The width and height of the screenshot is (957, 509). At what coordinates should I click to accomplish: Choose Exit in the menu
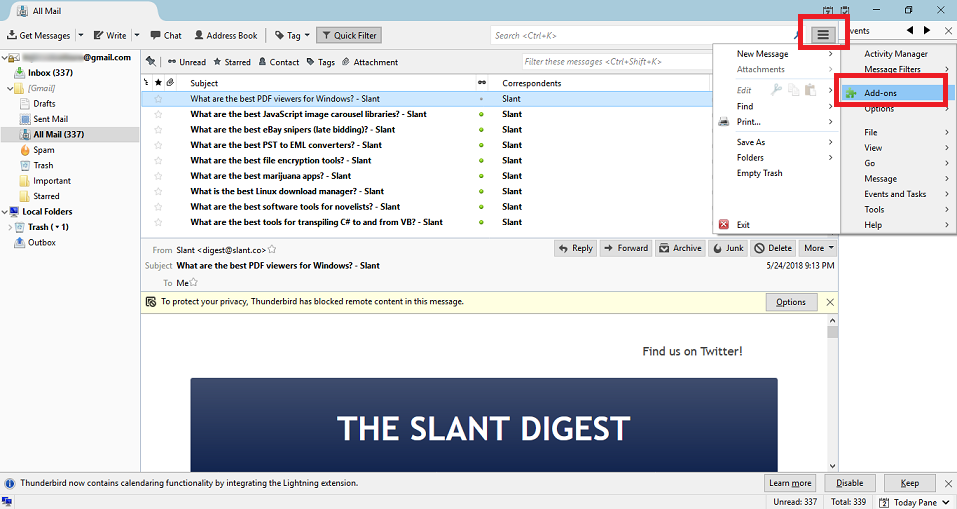pos(776,225)
